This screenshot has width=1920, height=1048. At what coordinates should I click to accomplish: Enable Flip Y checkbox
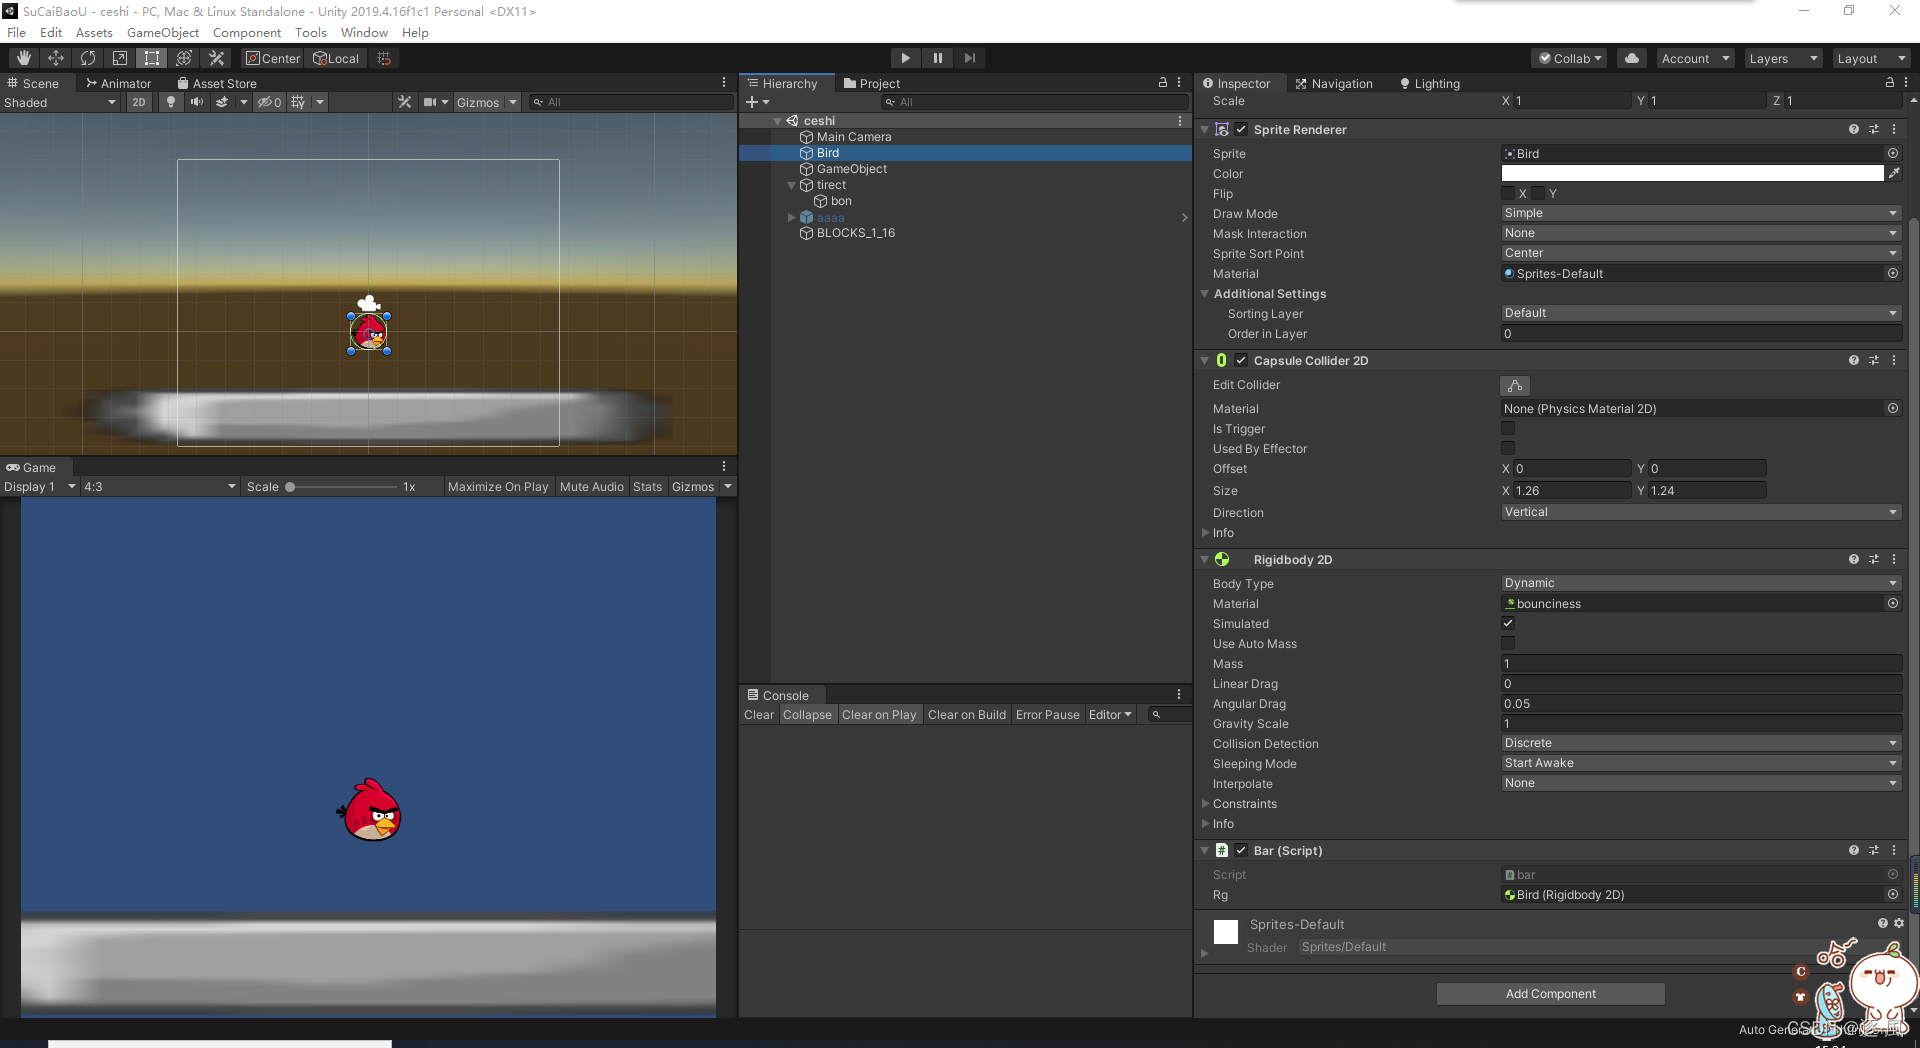click(1538, 193)
